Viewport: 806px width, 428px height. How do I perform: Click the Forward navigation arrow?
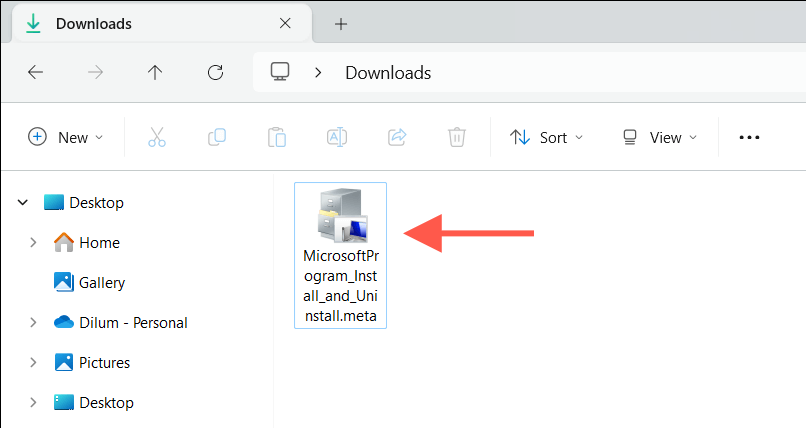(x=95, y=72)
